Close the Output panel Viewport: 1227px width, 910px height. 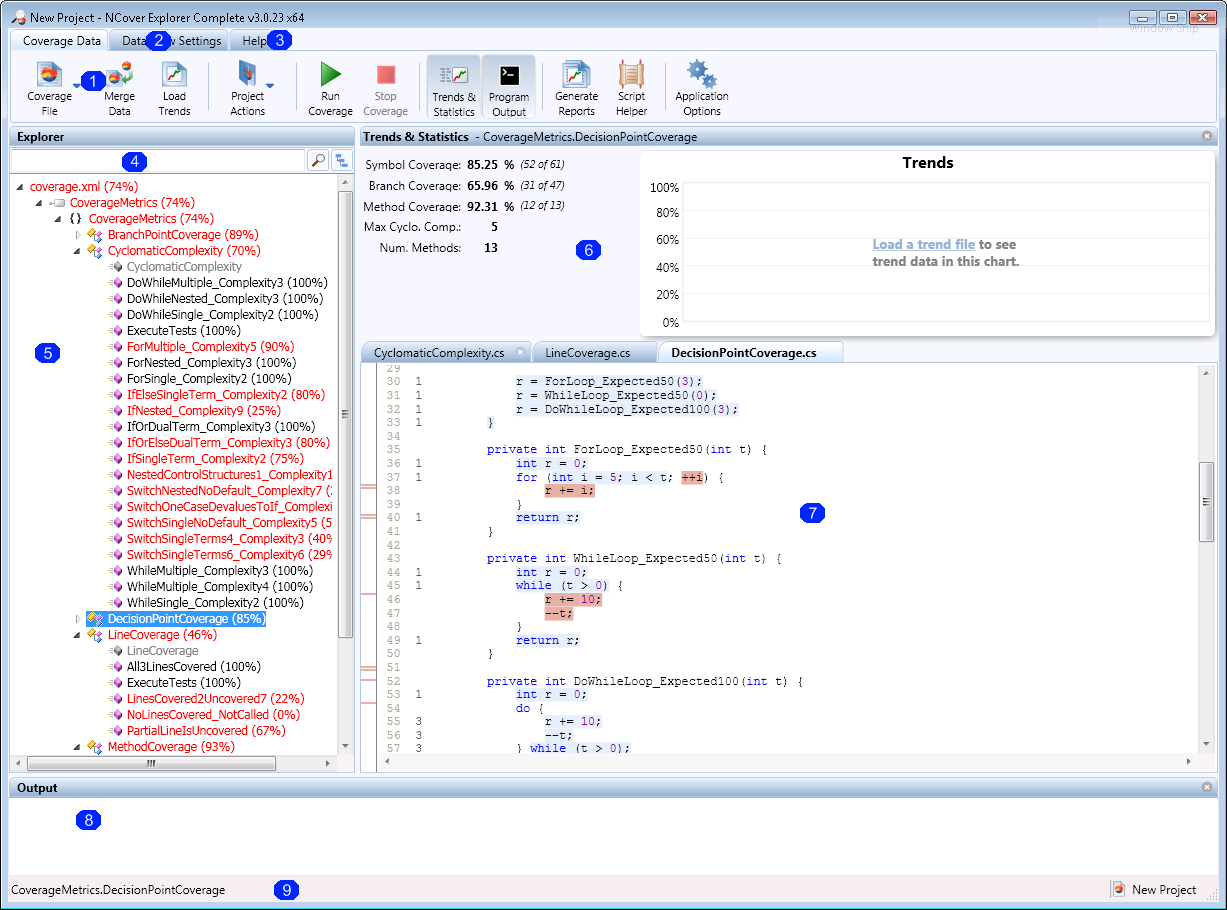1206,788
